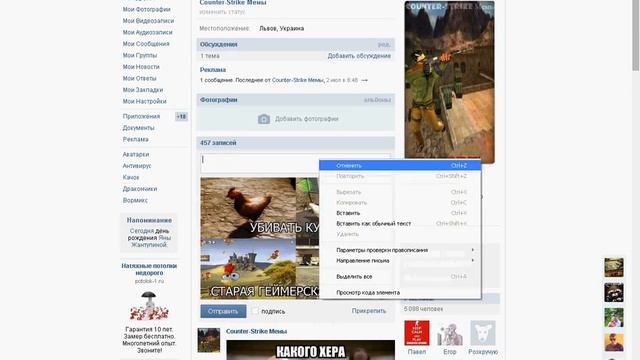Open Мои Аудиозаписи in sidebar
Image resolution: width=640 pixels, height=360 pixels.
(x=147, y=32)
